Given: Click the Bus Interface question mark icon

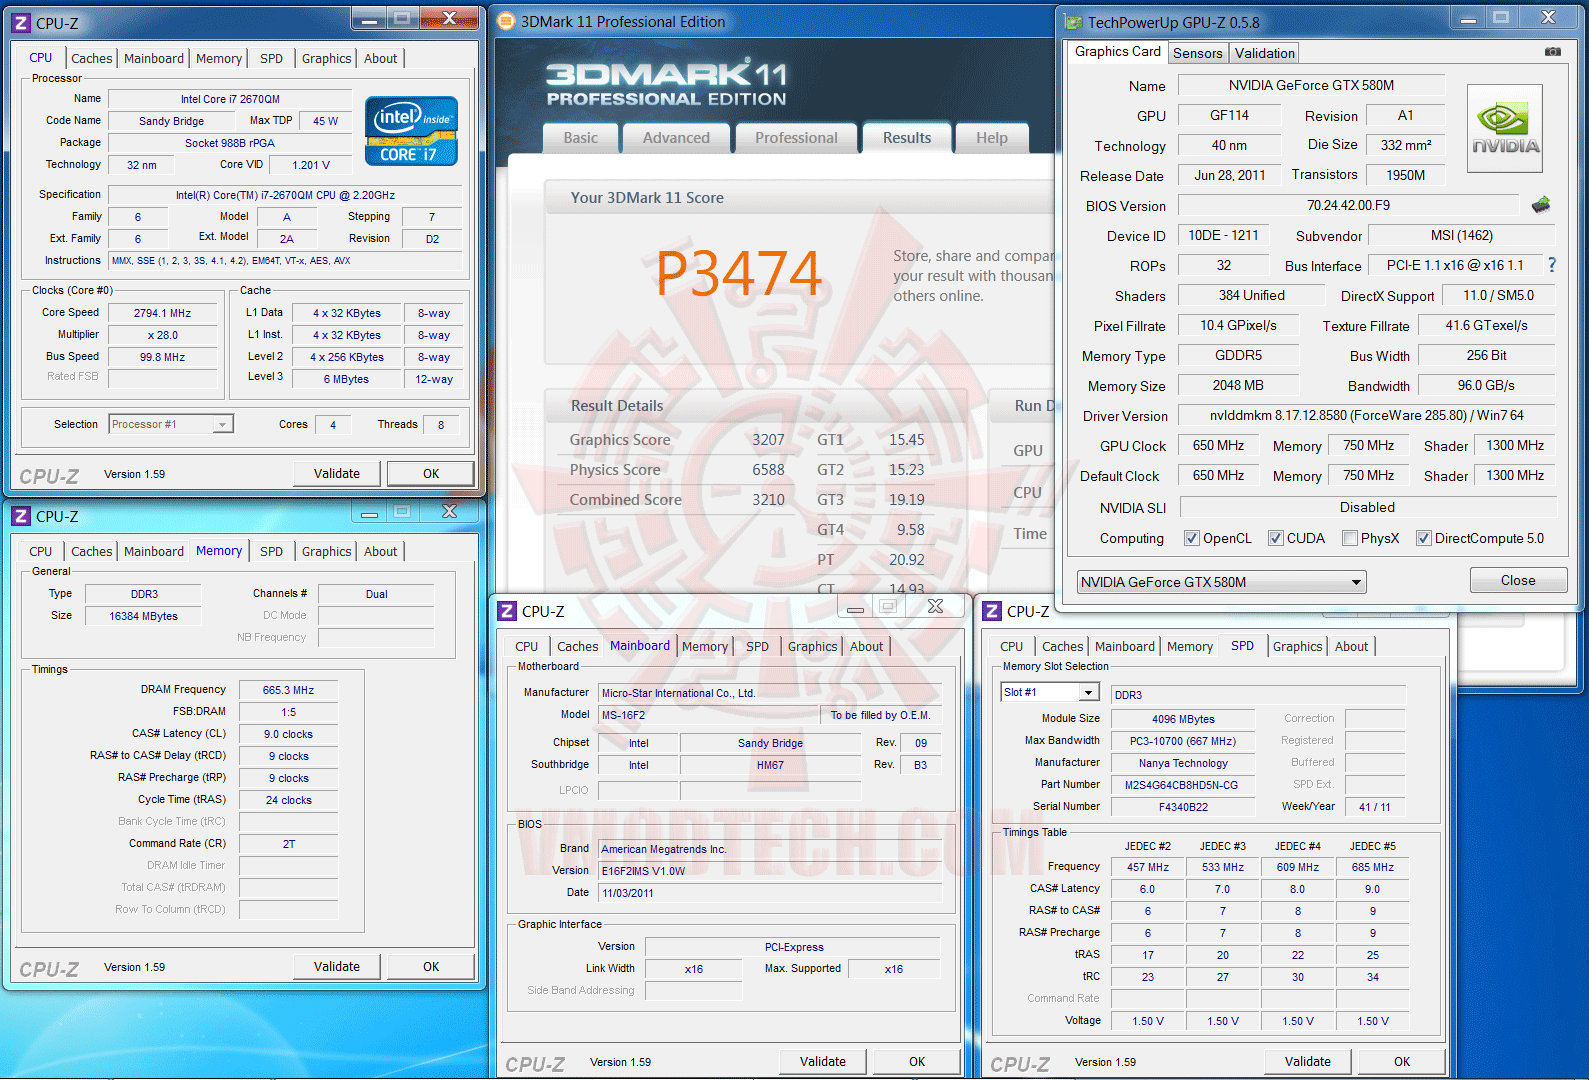Looking at the screenshot, I should 1552,265.
